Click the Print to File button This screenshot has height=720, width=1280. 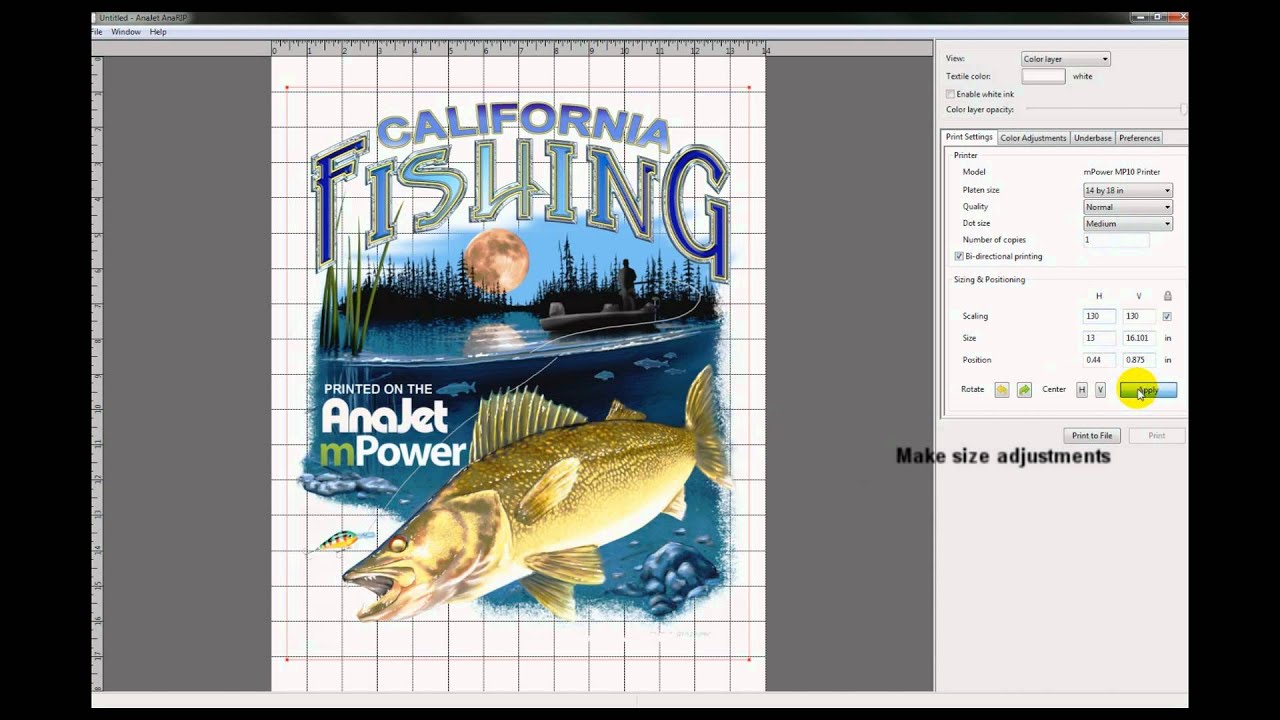(1092, 436)
